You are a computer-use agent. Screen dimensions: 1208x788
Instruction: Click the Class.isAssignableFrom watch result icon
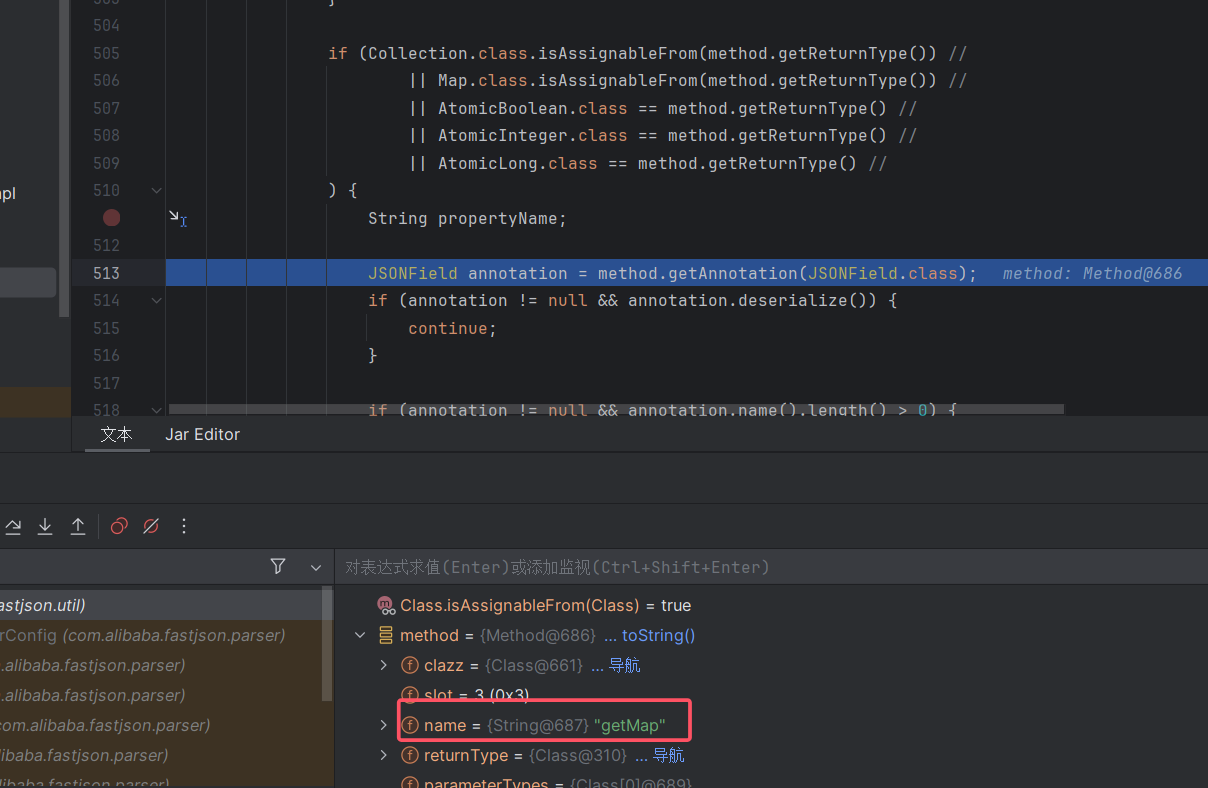coord(385,605)
